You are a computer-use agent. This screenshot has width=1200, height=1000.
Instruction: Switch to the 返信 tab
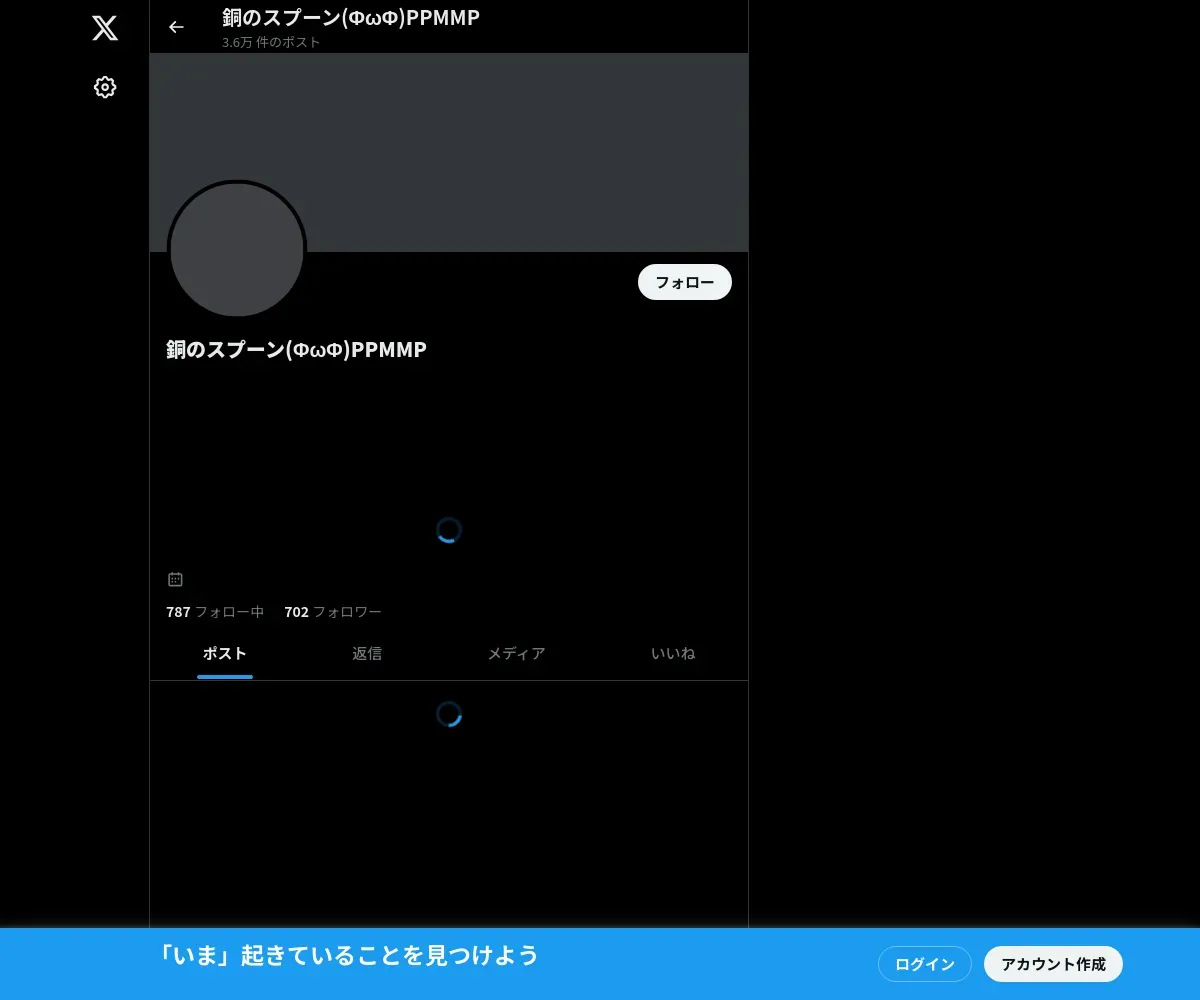pyautogui.click(x=367, y=654)
